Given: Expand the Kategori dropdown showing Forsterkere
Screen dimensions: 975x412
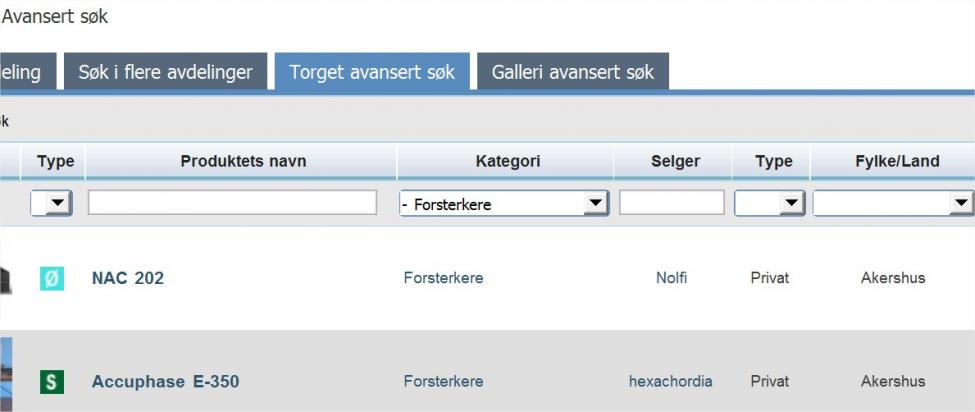Looking at the screenshot, I should pyautogui.click(x=596, y=203).
